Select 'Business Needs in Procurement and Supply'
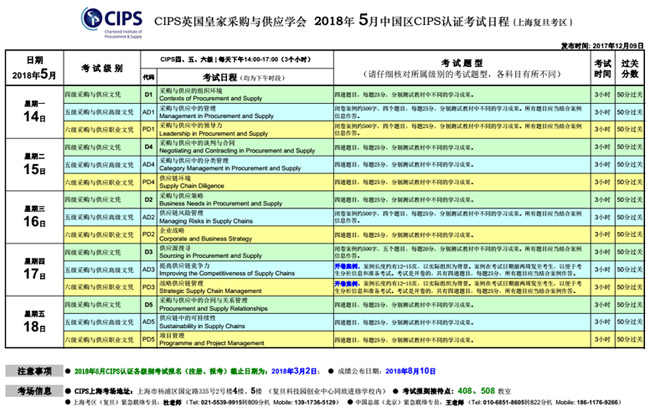650x412 pixels. (221, 204)
